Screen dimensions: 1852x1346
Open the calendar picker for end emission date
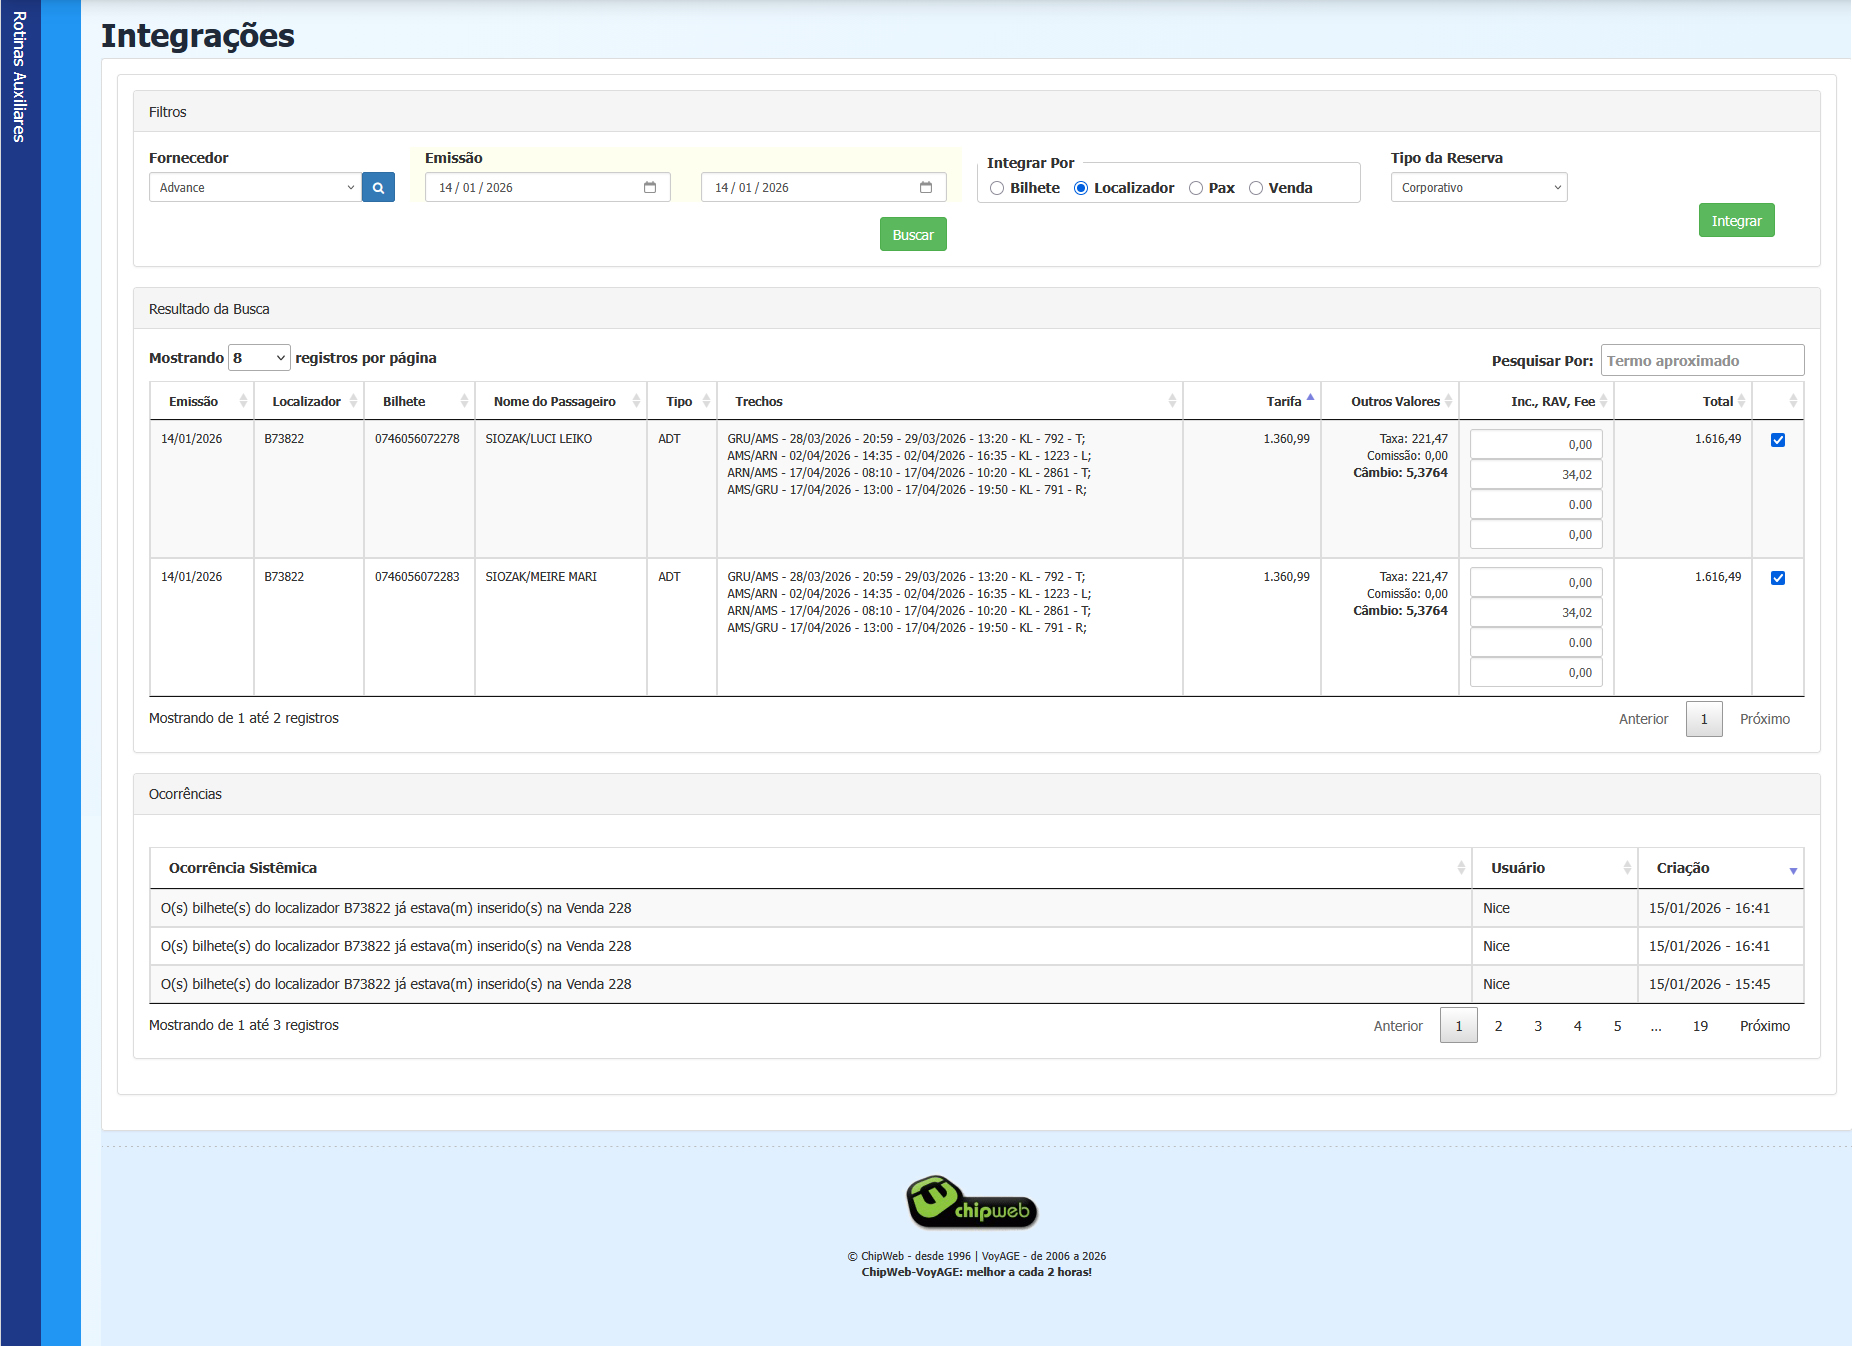coord(926,188)
